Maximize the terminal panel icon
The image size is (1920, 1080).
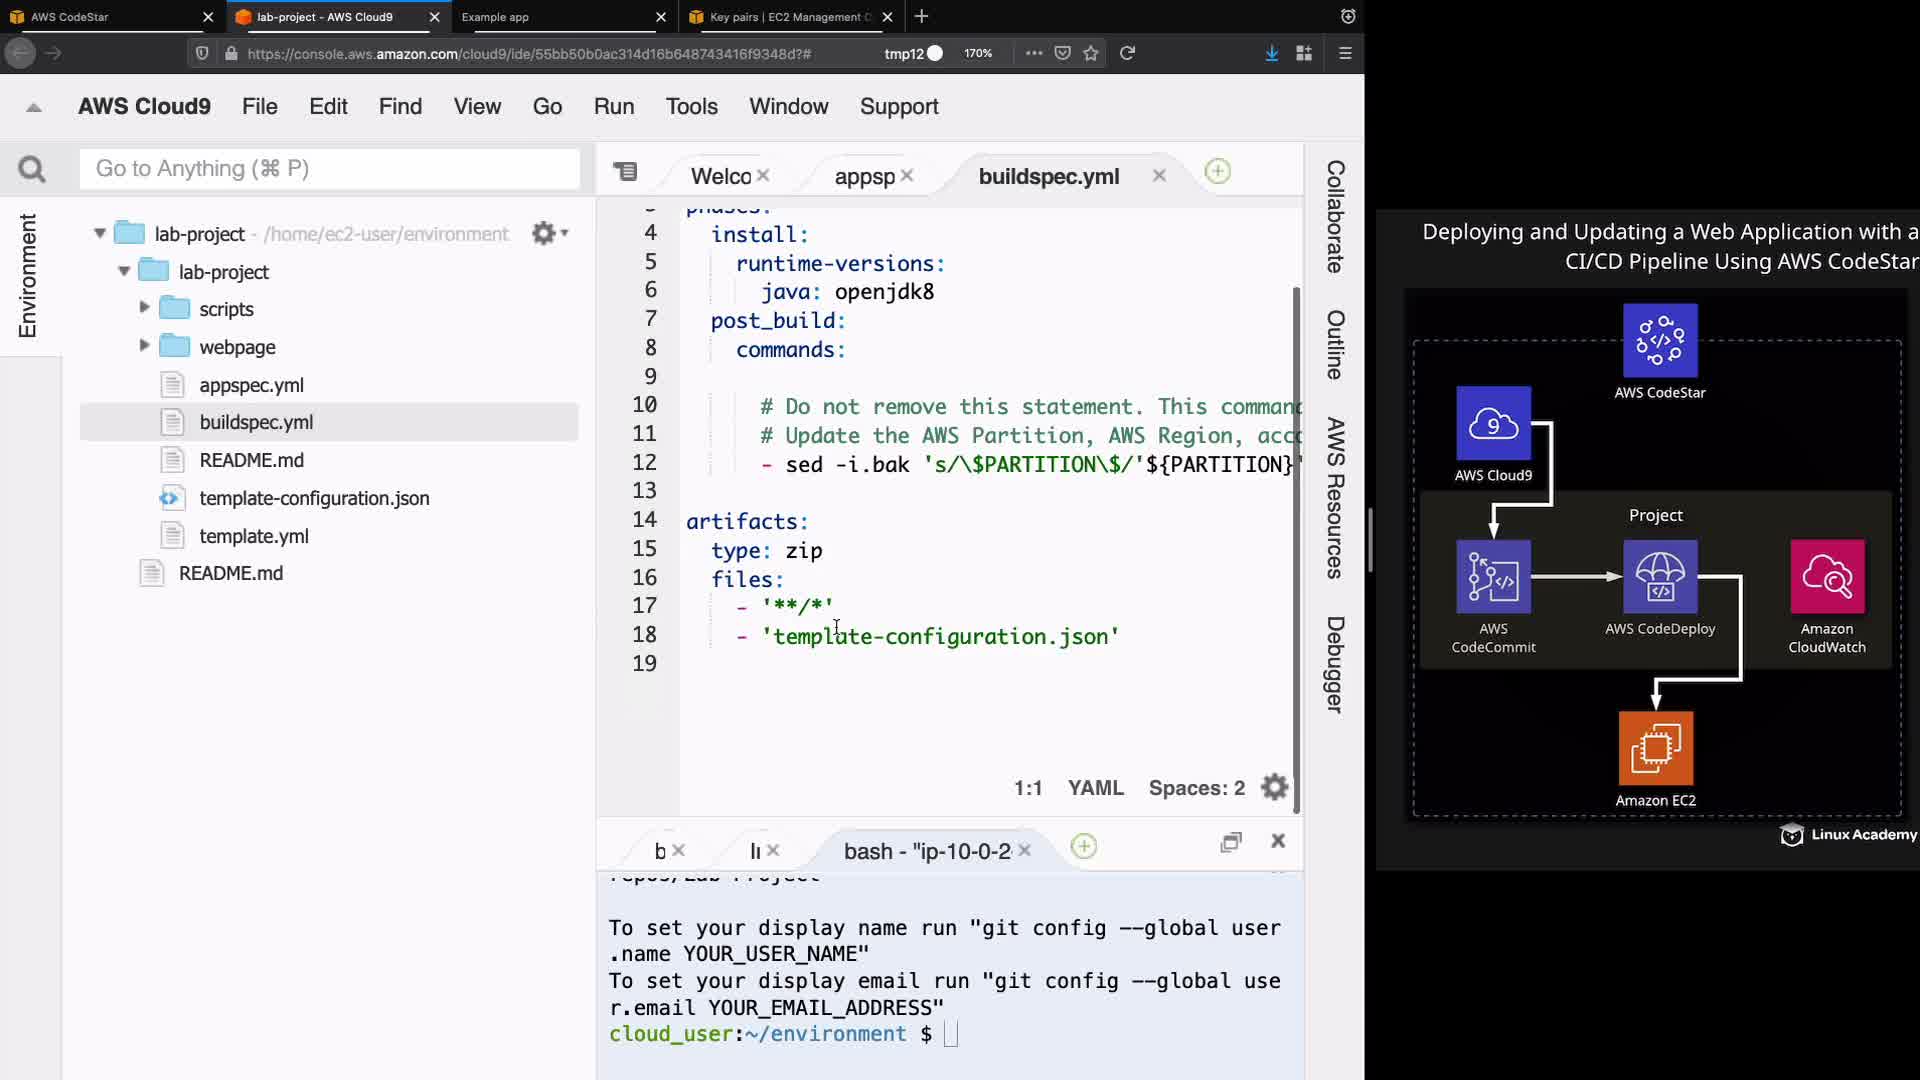[1231, 842]
